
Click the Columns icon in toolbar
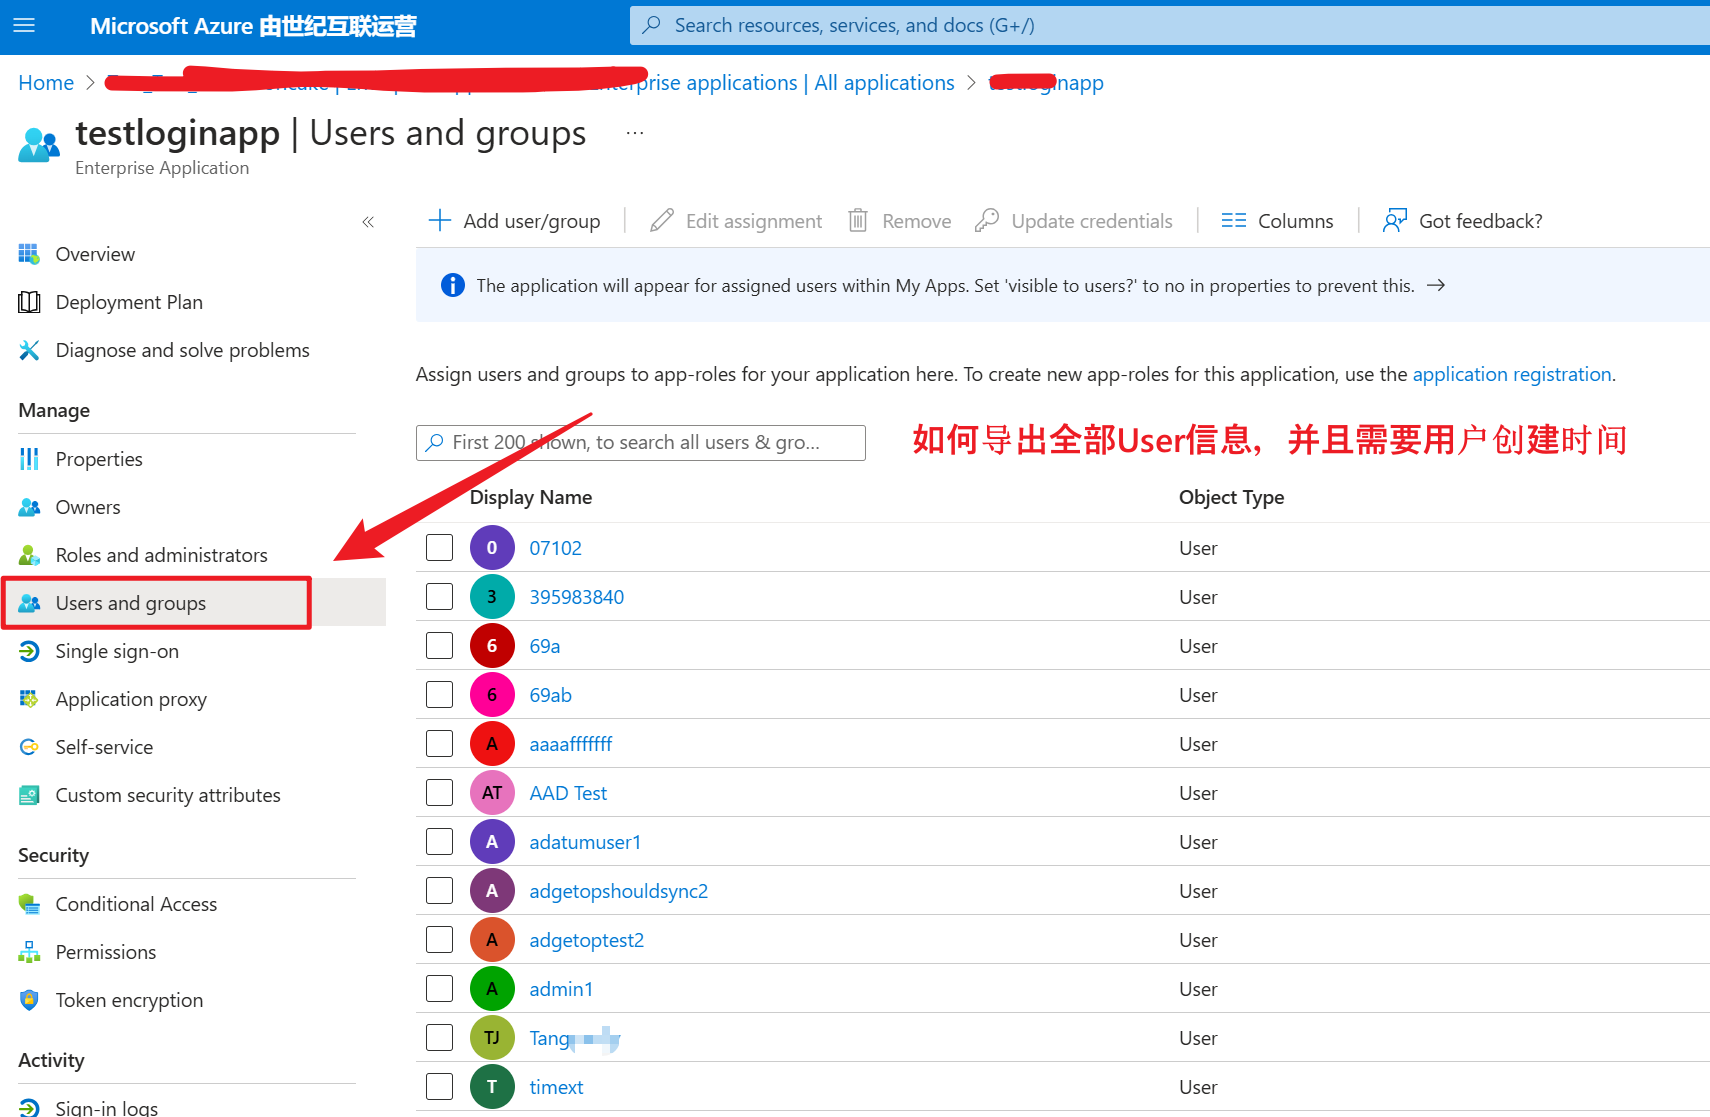[x=1233, y=221]
